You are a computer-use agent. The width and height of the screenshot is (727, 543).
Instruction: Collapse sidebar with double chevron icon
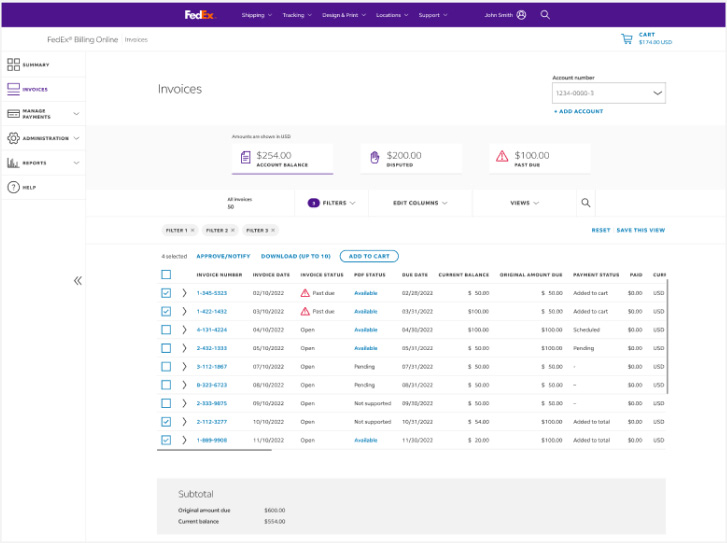coord(78,281)
